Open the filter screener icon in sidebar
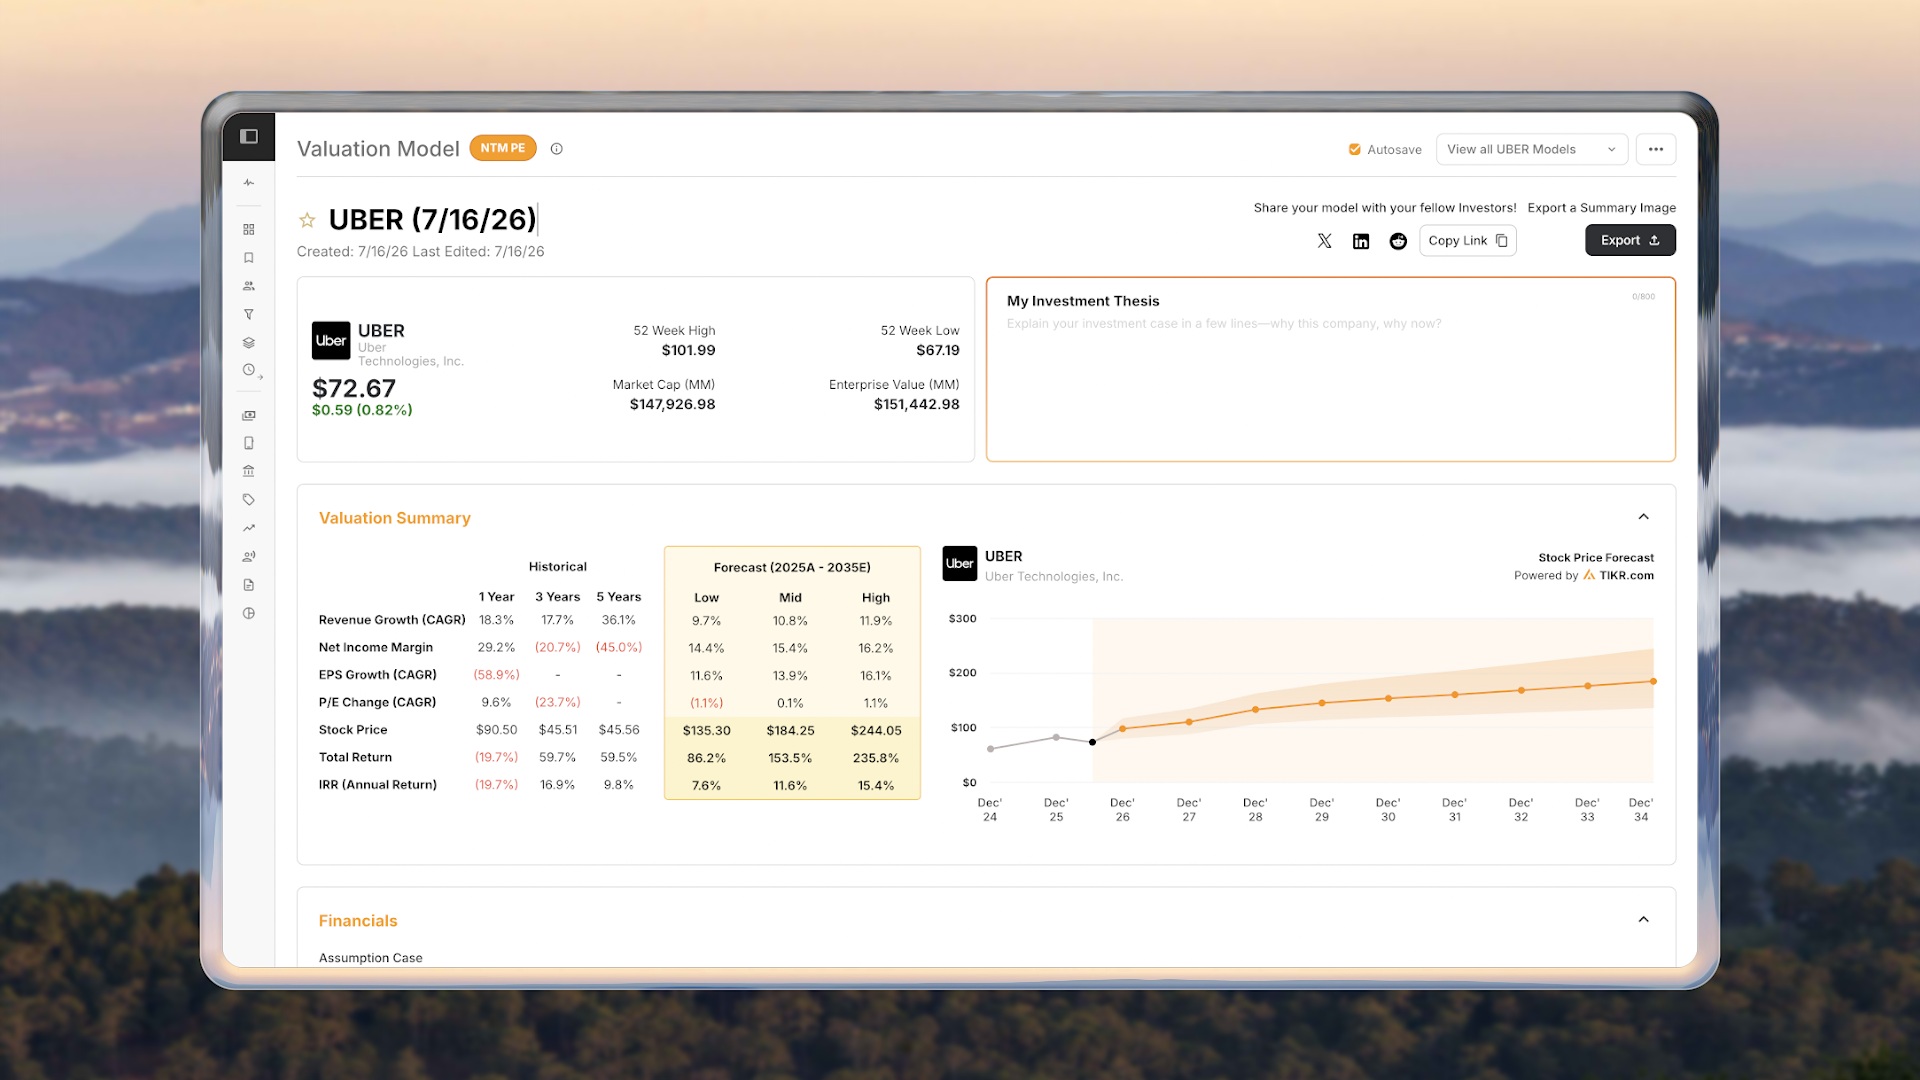The image size is (1920, 1080). [x=249, y=314]
